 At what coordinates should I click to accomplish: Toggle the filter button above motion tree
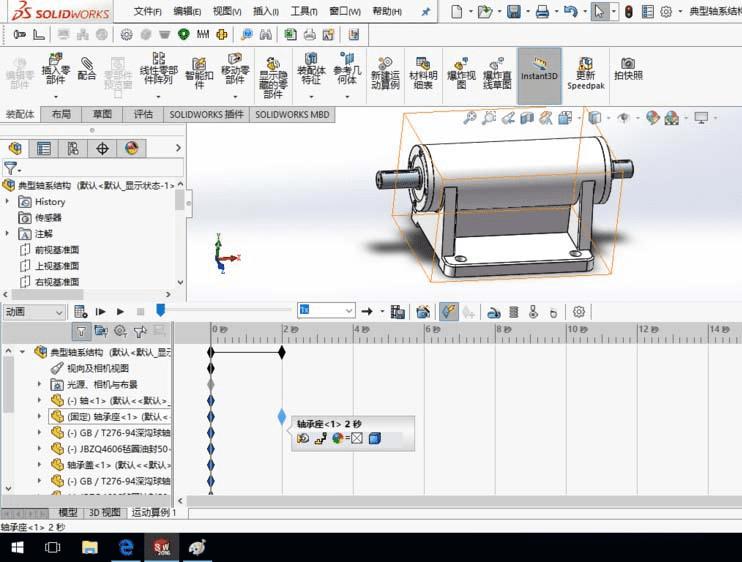coord(81,331)
